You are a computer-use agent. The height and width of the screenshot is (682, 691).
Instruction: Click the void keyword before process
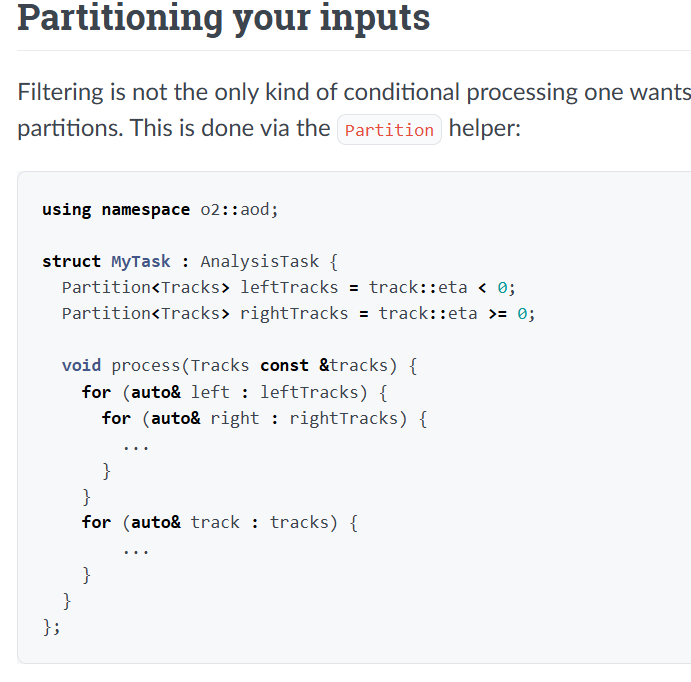(82, 366)
